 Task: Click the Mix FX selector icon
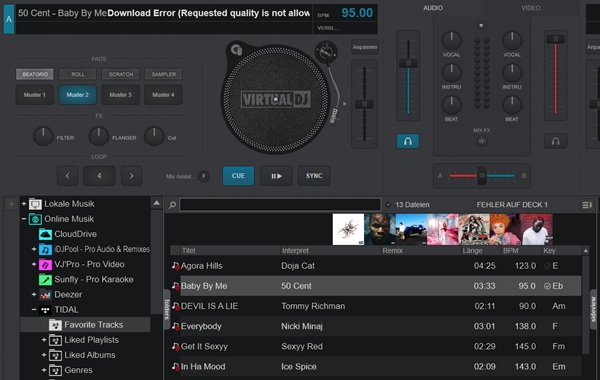pos(481,141)
